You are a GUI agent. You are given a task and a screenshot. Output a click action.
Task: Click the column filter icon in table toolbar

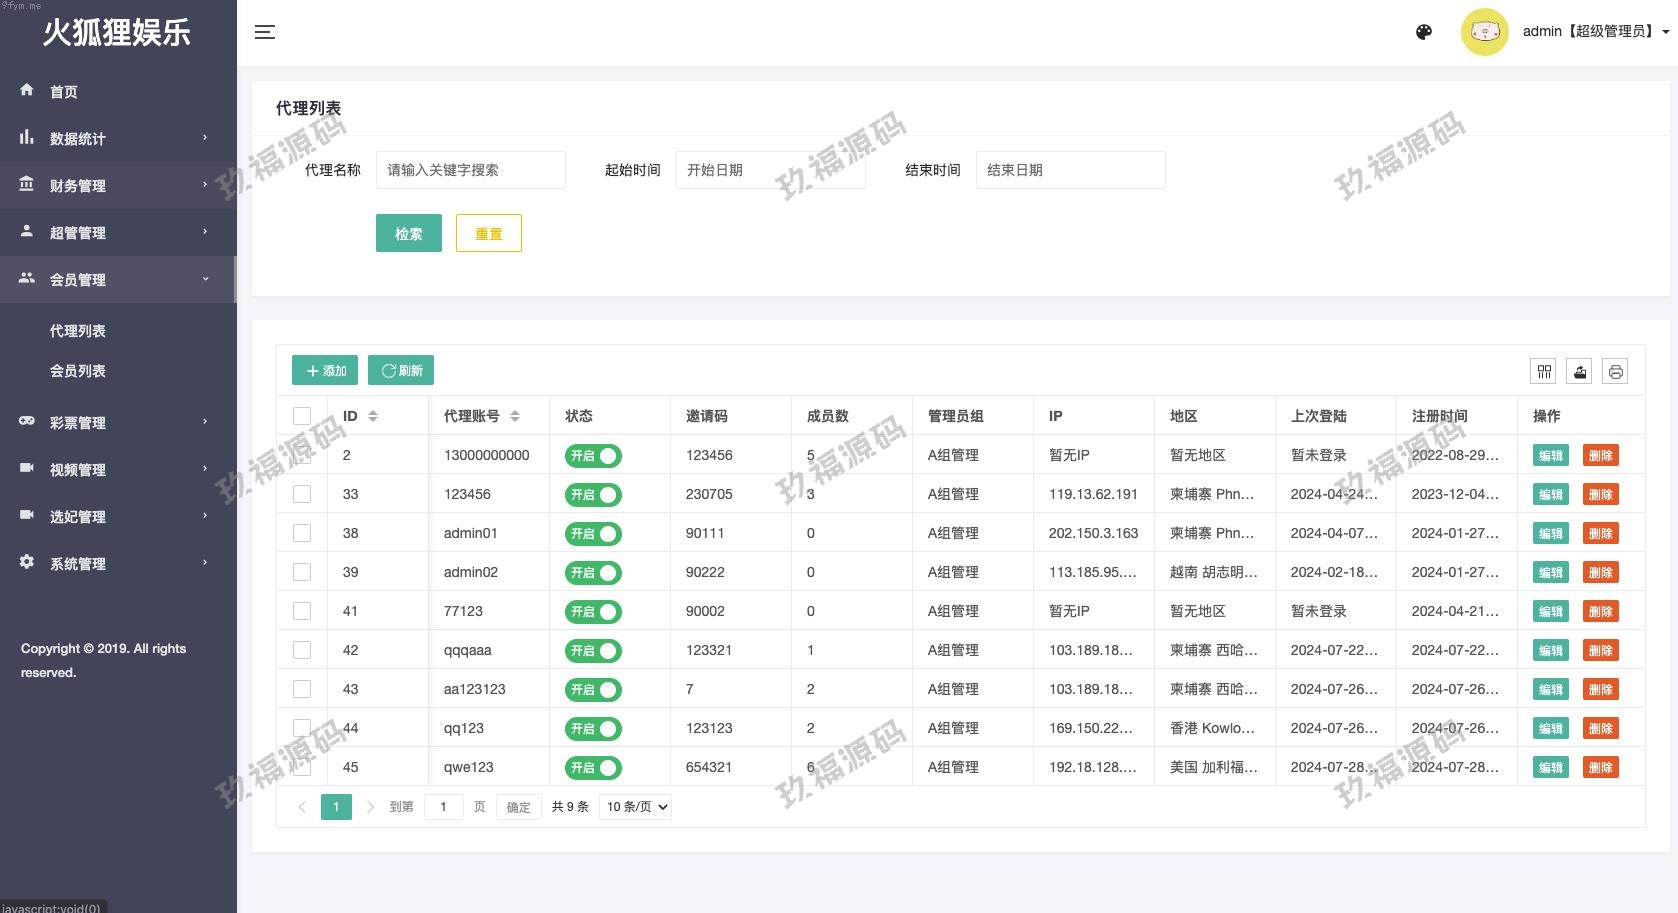click(1544, 372)
